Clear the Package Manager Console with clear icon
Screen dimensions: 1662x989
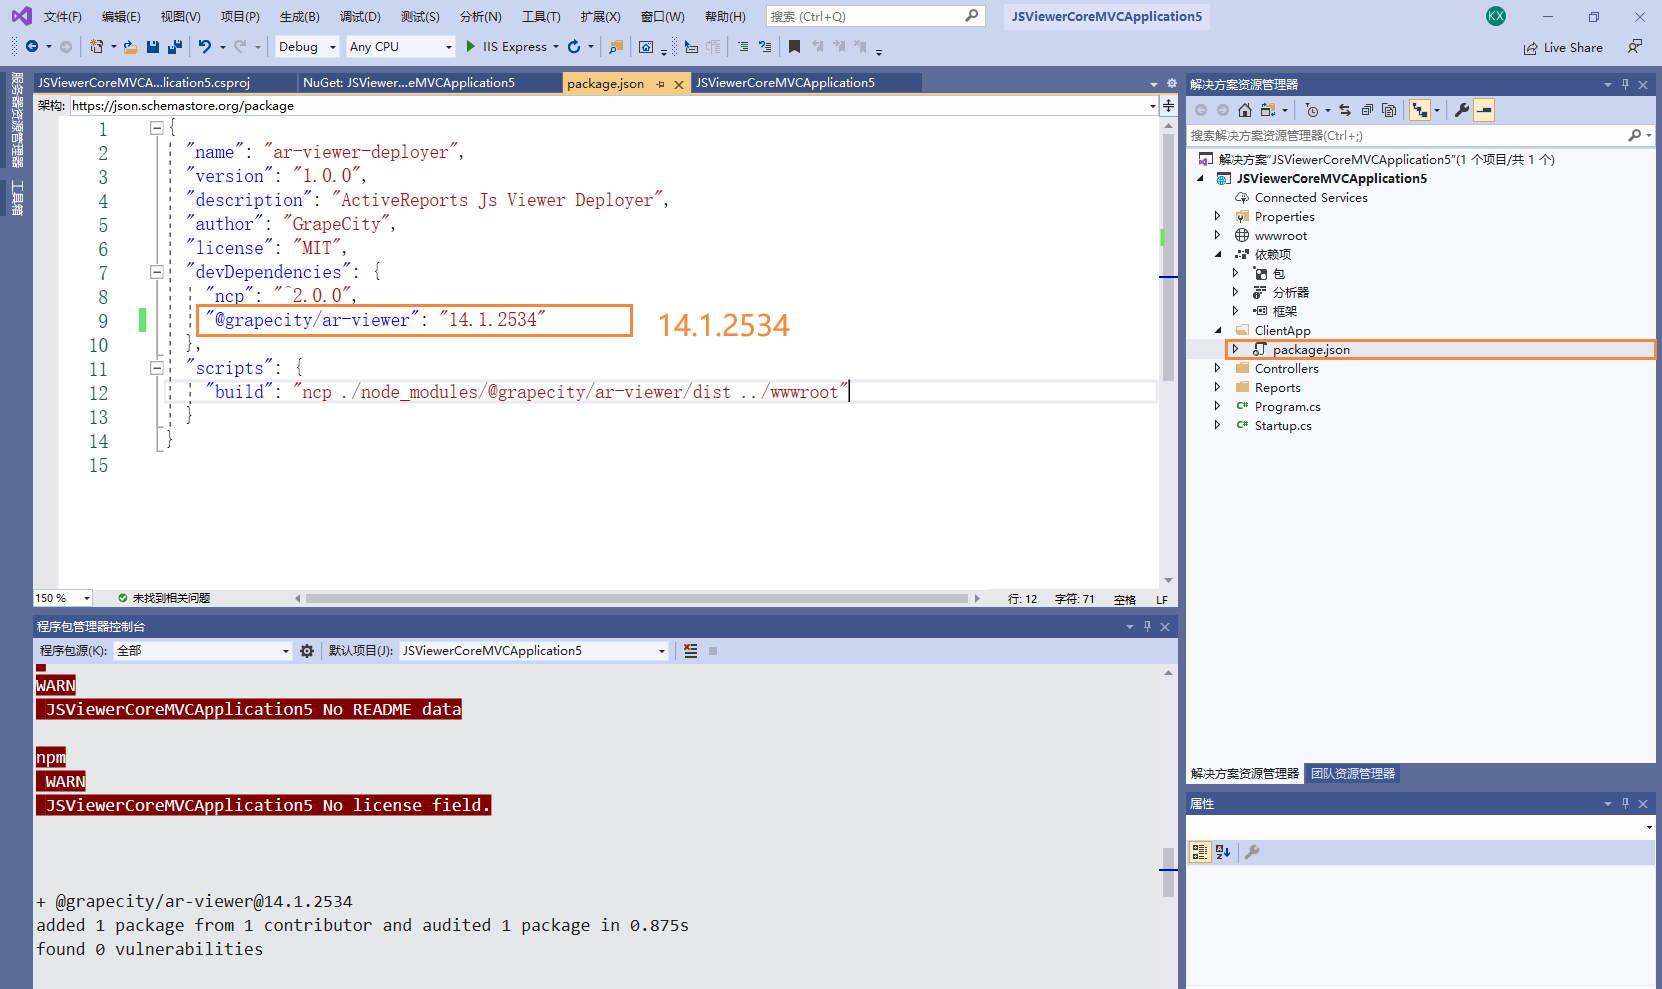(690, 651)
